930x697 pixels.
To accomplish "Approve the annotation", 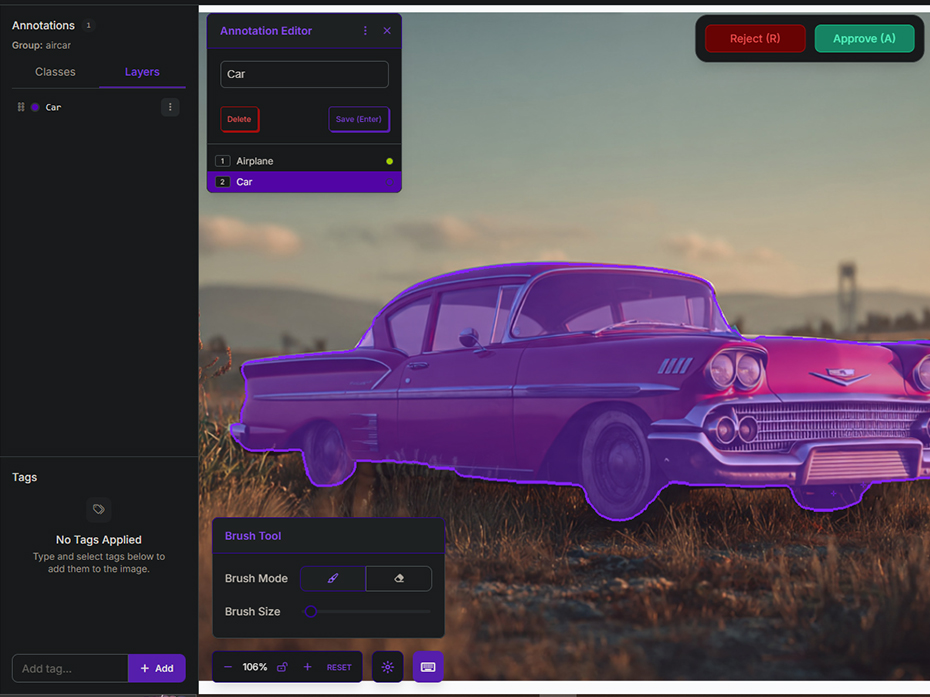I will click(x=864, y=39).
